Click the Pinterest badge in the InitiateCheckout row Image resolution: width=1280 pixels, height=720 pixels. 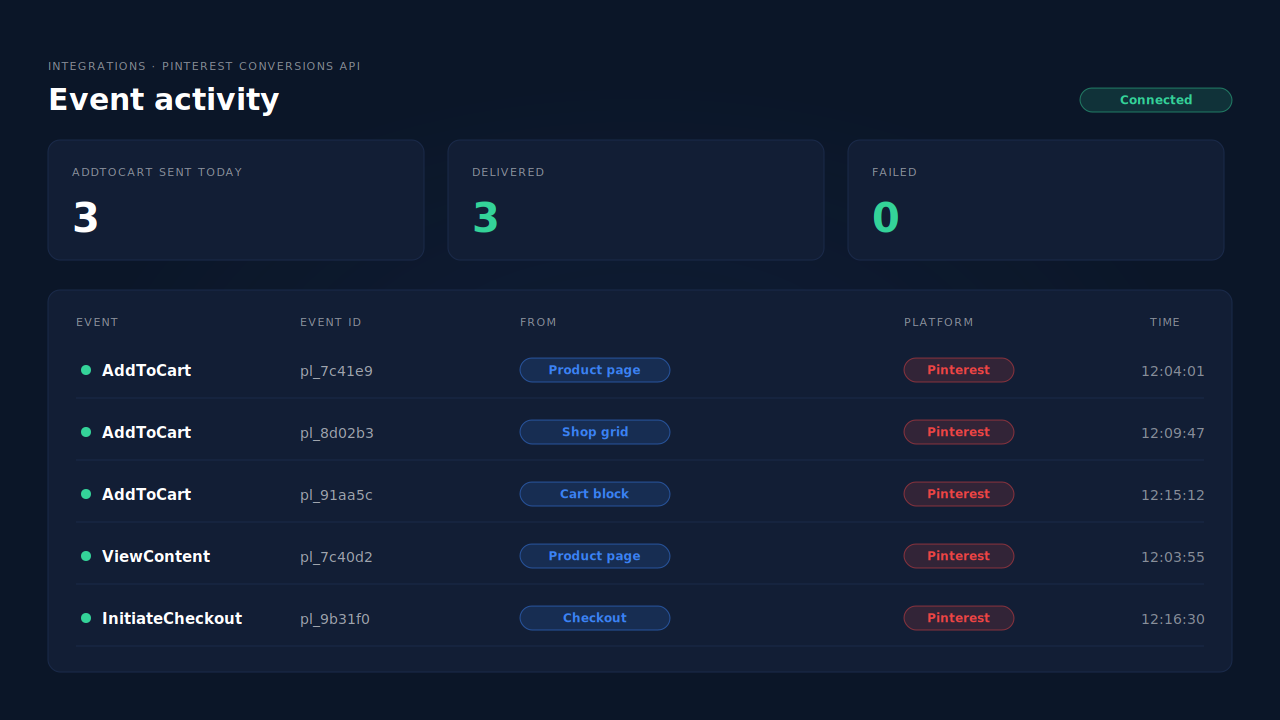point(959,618)
